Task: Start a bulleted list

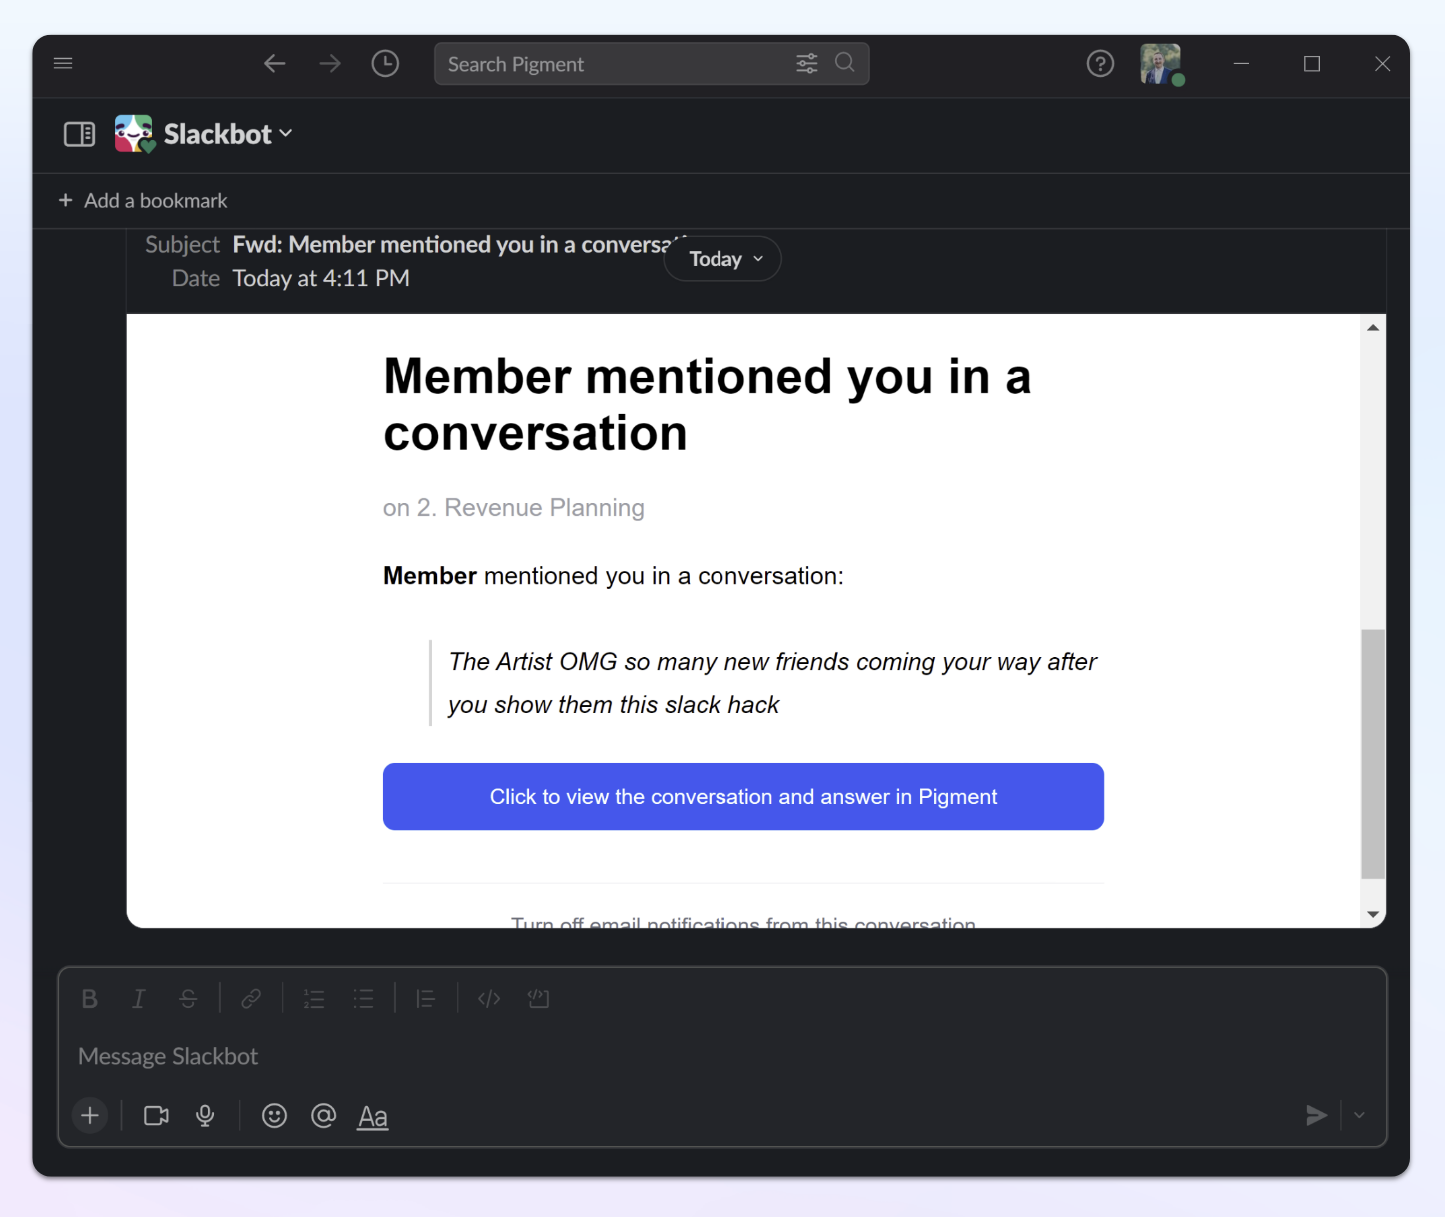Action: click(363, 999)
